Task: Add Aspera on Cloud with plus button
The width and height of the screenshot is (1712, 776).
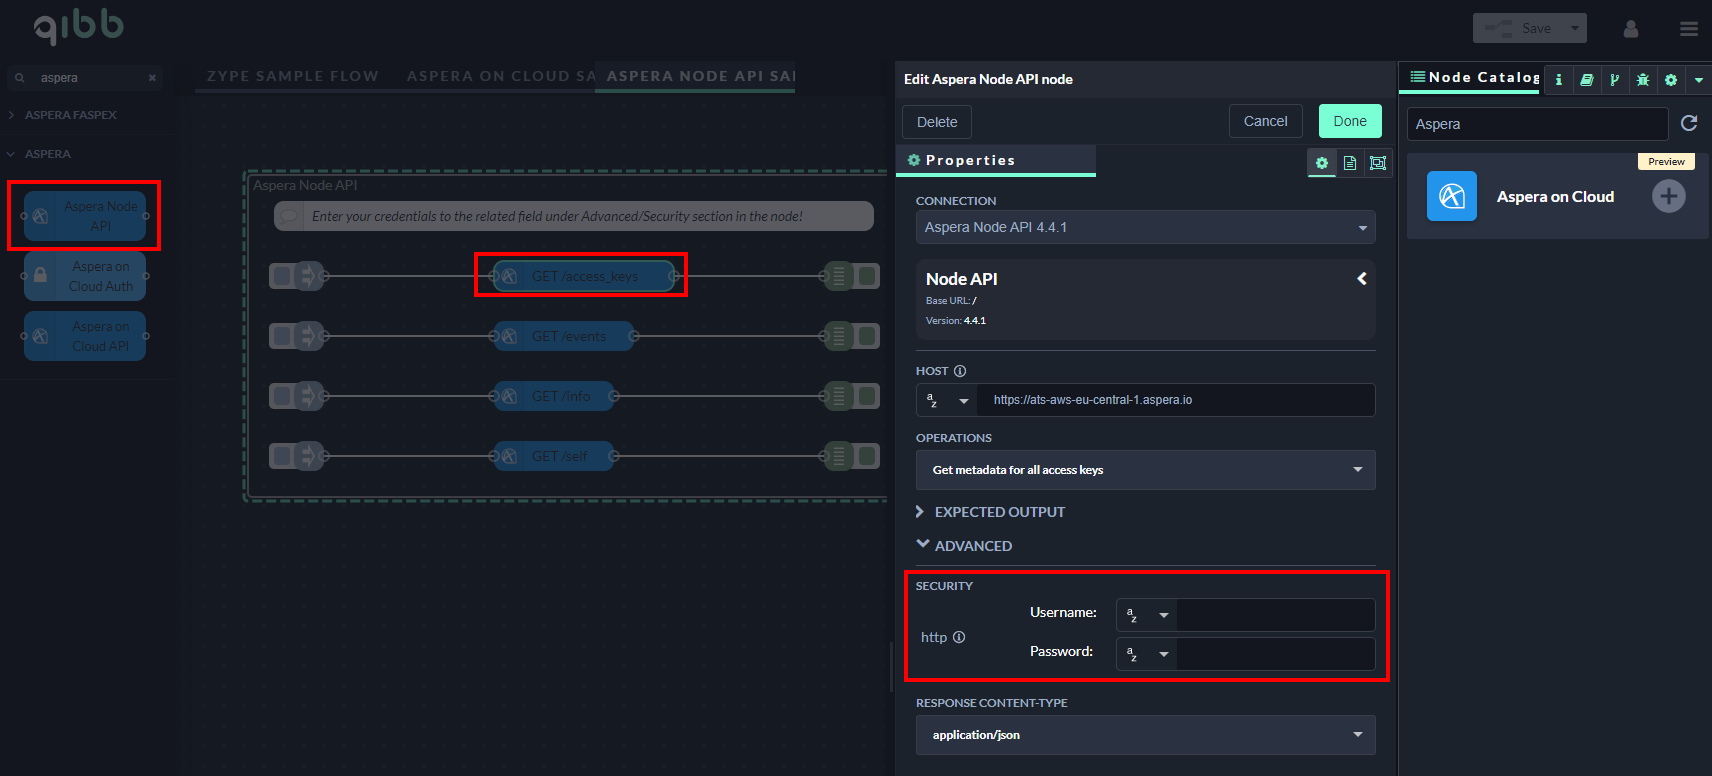Action: (1668, 196)
